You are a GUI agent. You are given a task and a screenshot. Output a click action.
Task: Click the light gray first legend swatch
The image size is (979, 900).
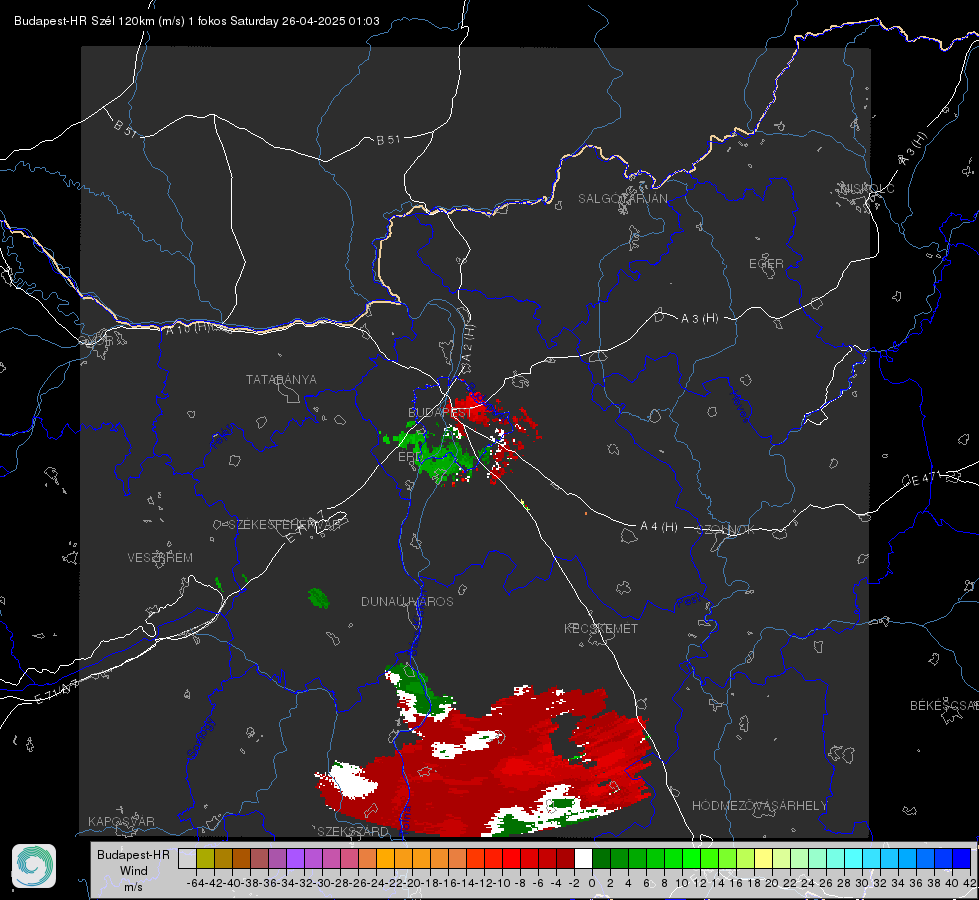point(187,858)
